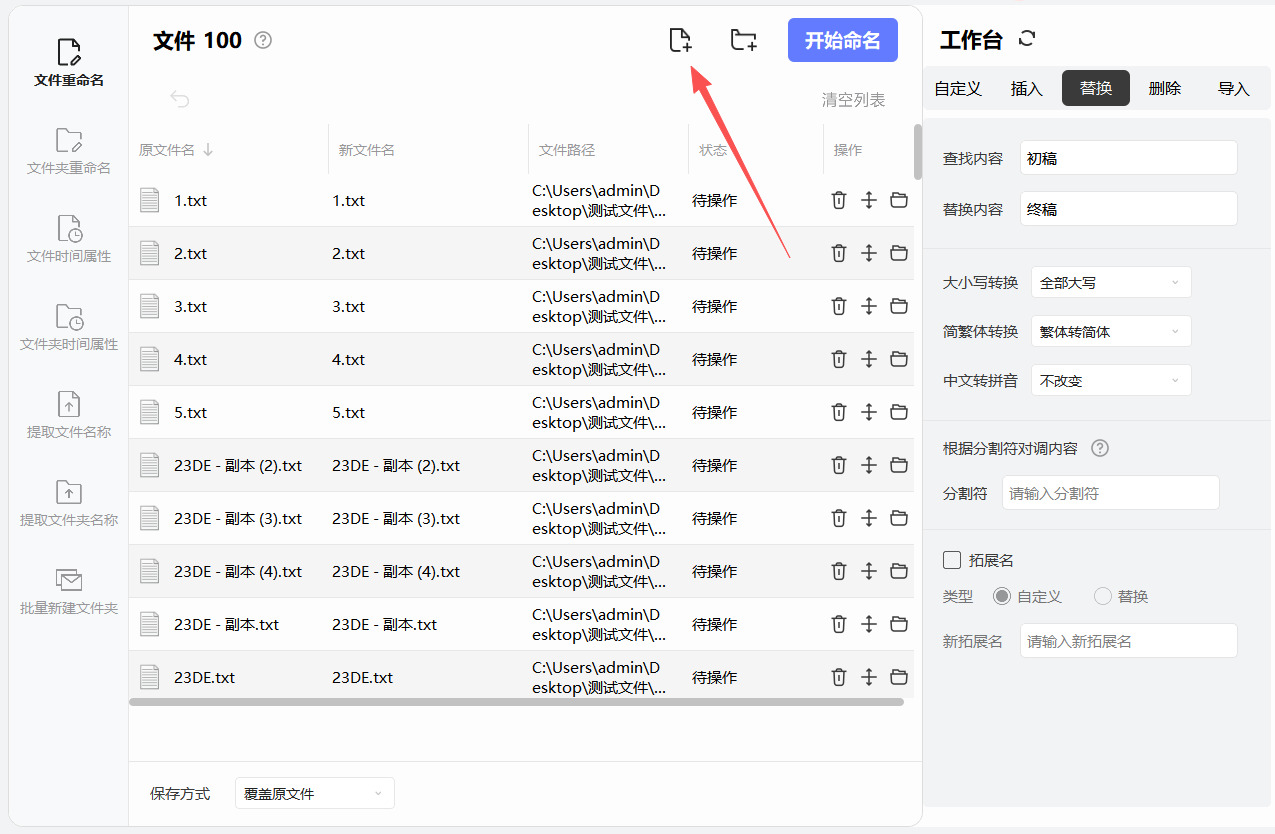Screen dimensions: 1275x834
Task: Select 批量新建文件夹 in the sidebar
Action: (69, 591)
